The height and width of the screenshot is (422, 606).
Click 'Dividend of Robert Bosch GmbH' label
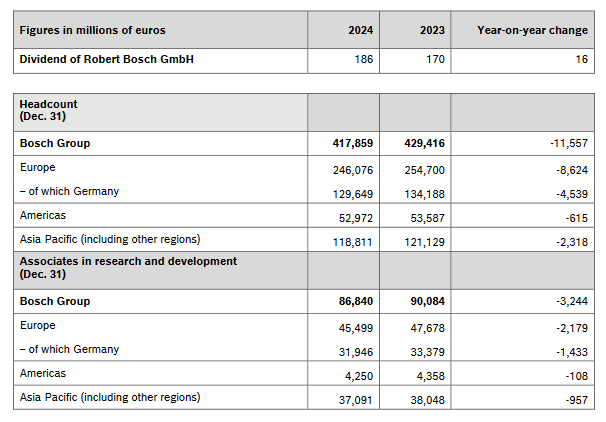[107, 59]
